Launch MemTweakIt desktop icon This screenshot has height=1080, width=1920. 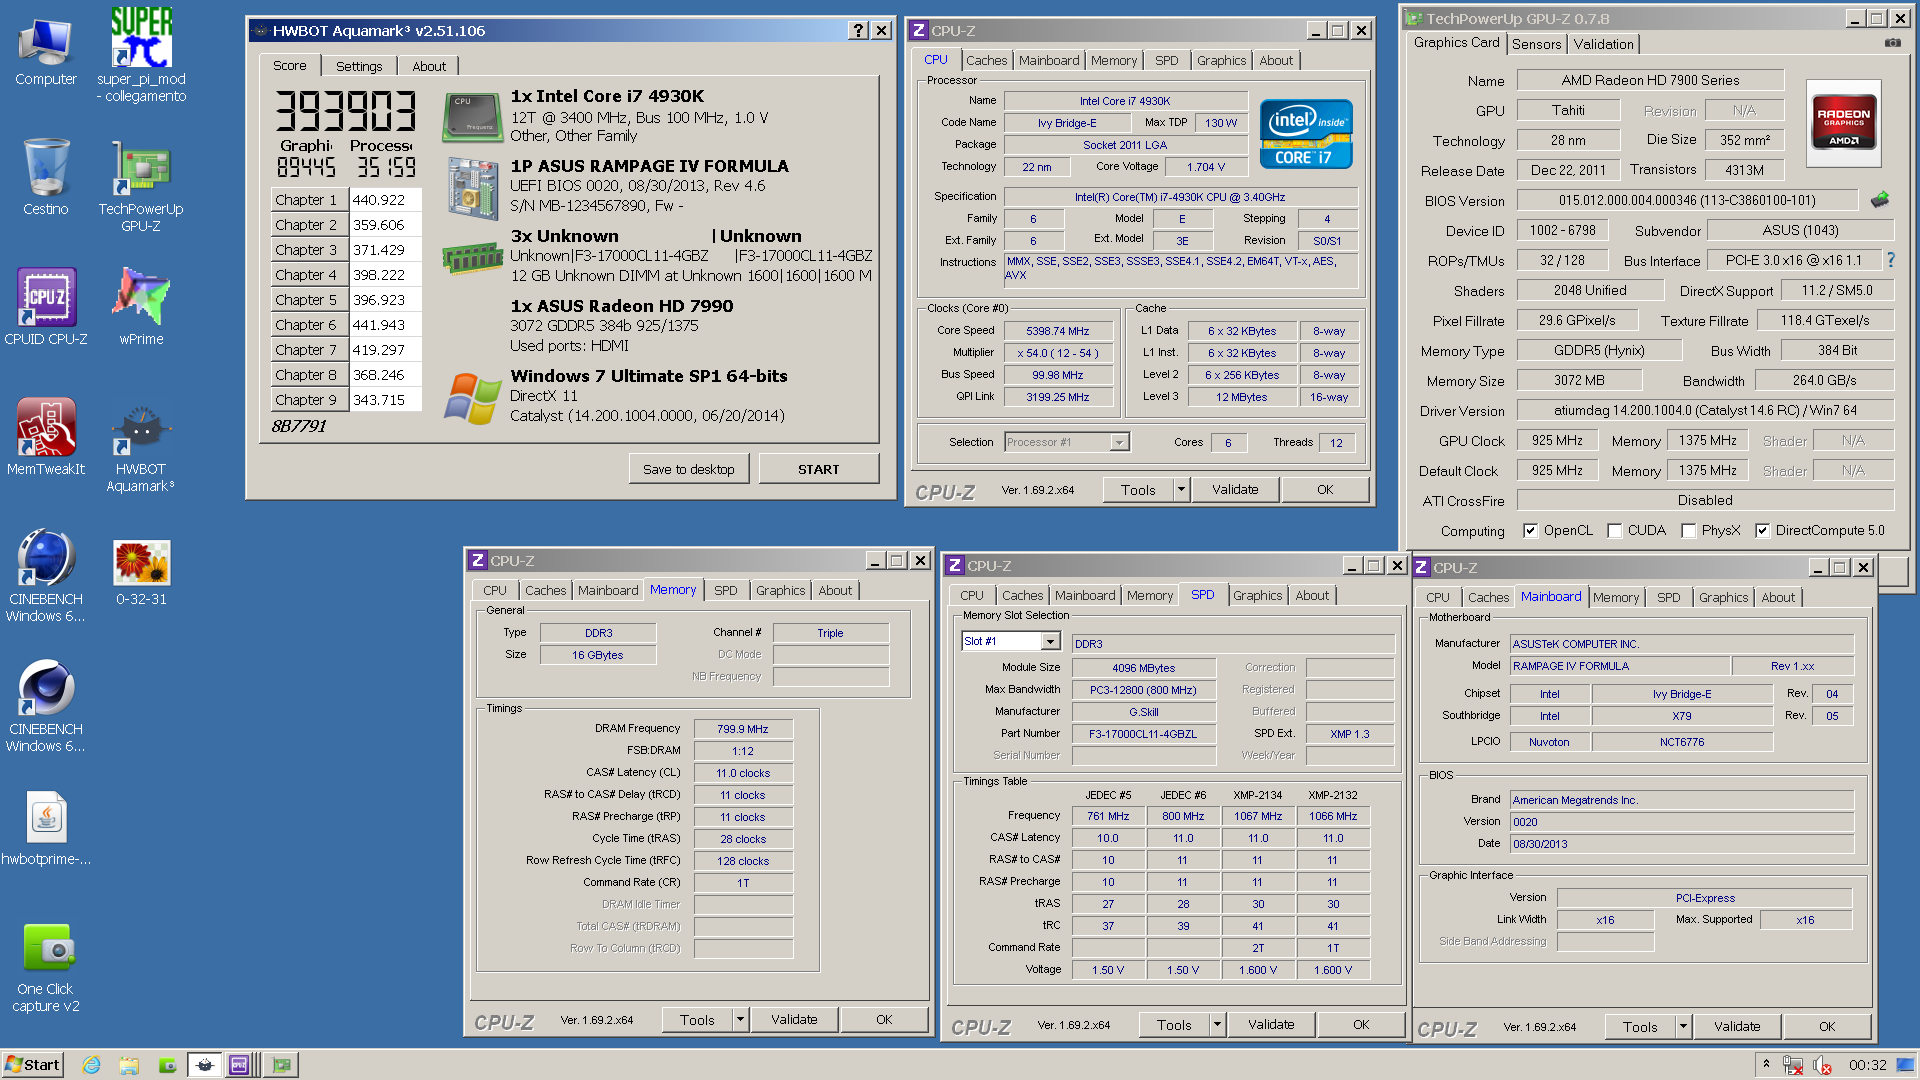click(x=45, y=436)
